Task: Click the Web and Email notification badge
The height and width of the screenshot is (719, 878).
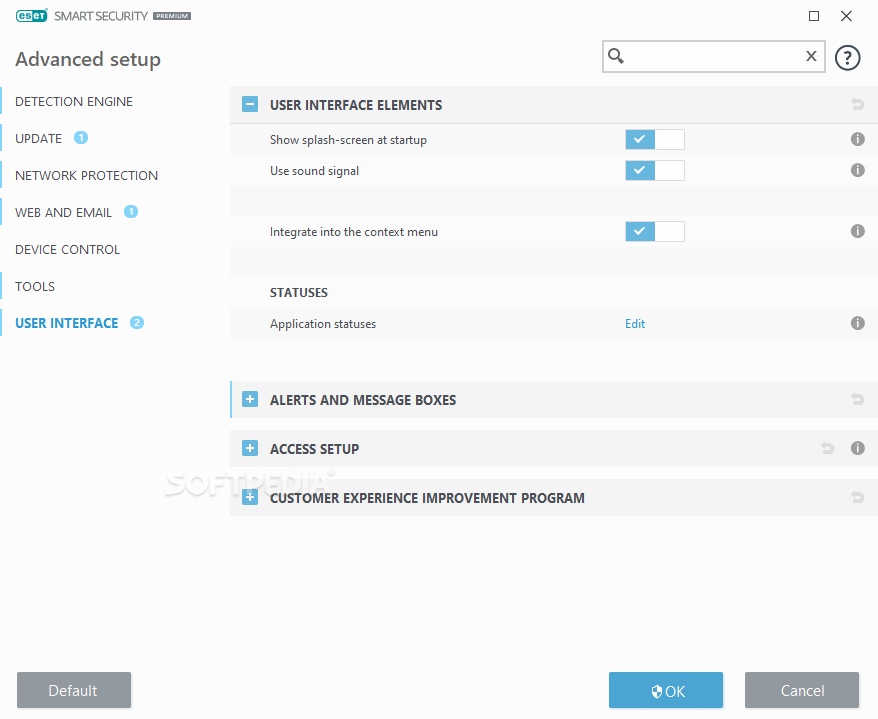Action: click(131, 212)
